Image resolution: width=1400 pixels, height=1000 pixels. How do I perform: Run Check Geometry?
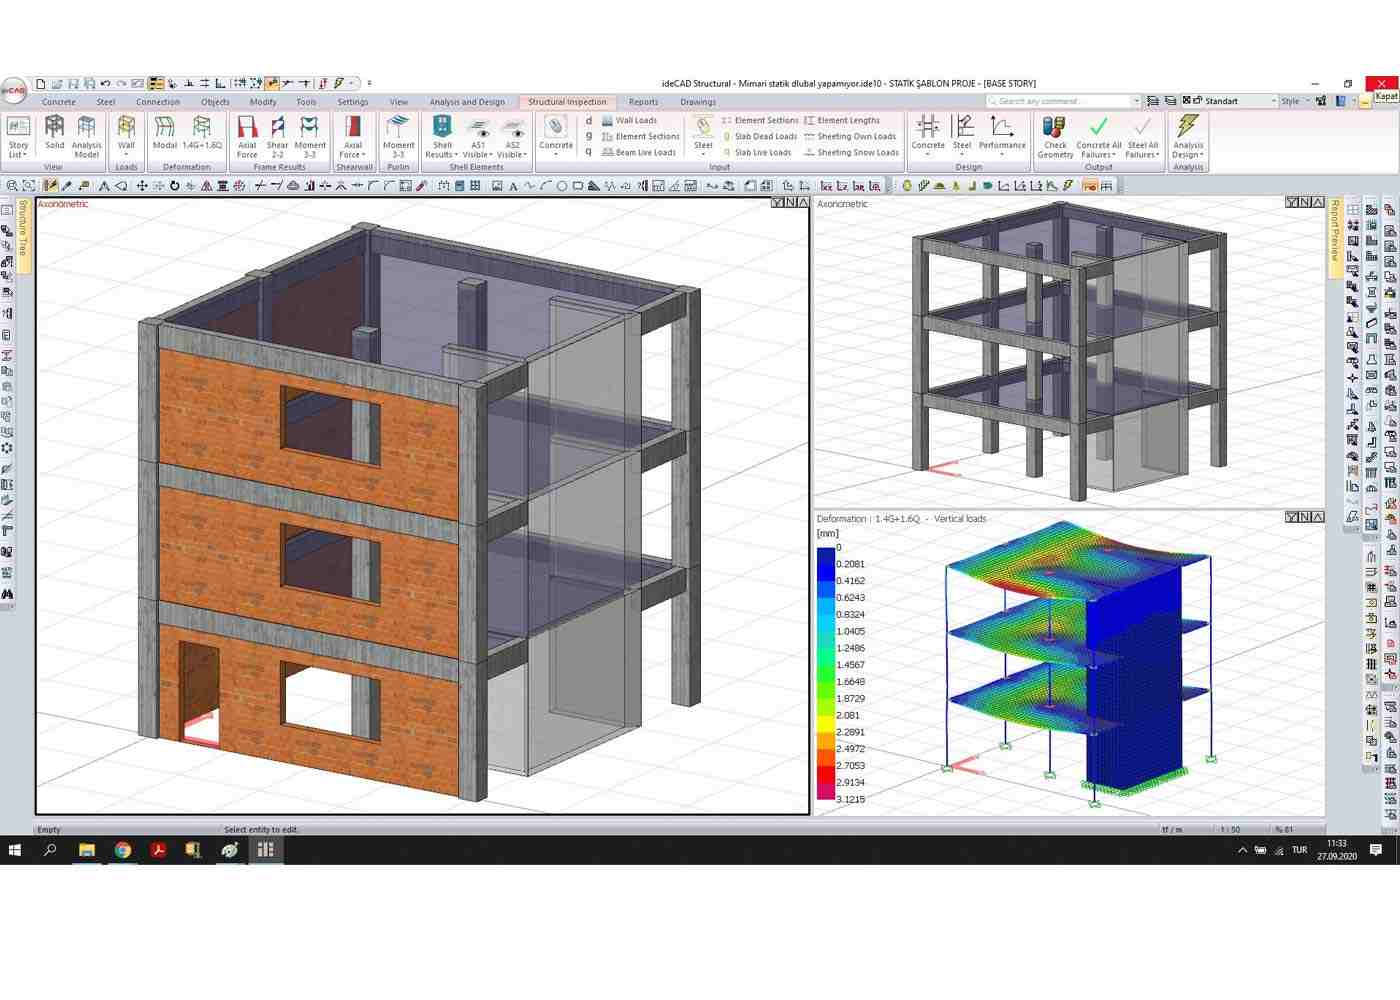click(1055, 136)
